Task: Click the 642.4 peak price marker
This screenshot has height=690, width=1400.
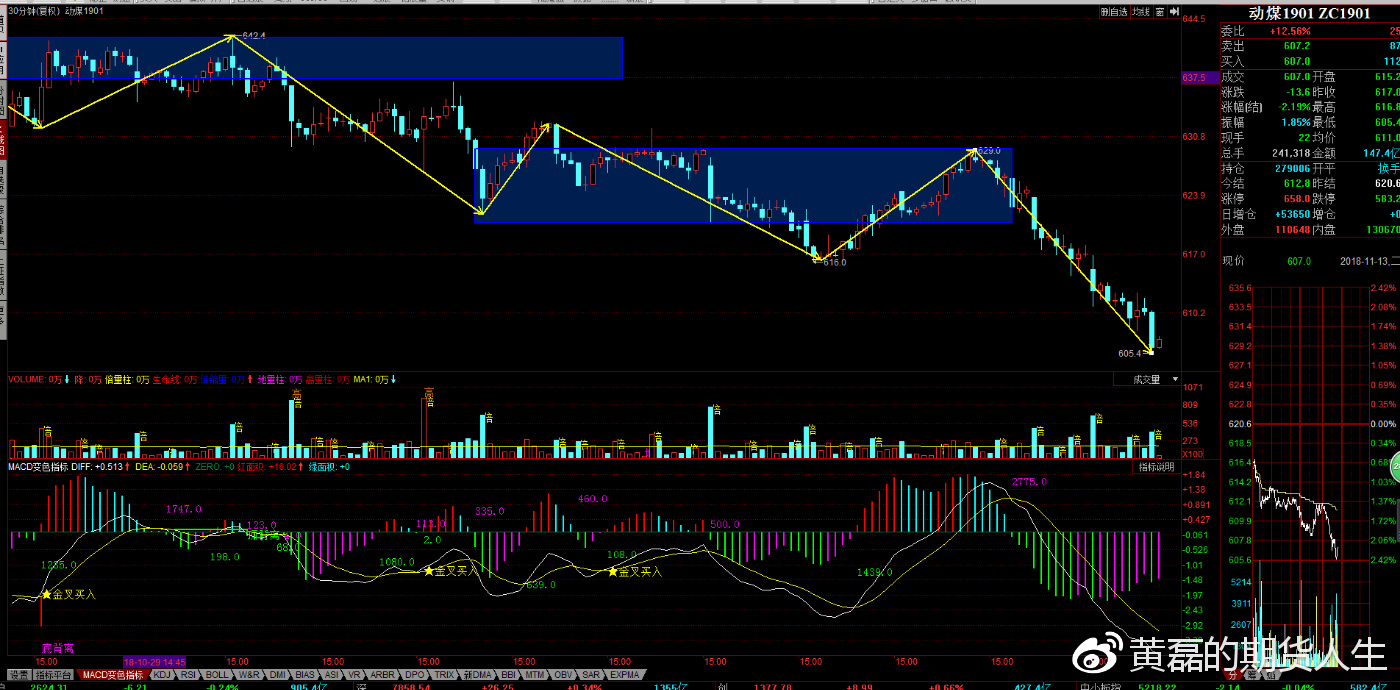Action: tap(252, 36)
